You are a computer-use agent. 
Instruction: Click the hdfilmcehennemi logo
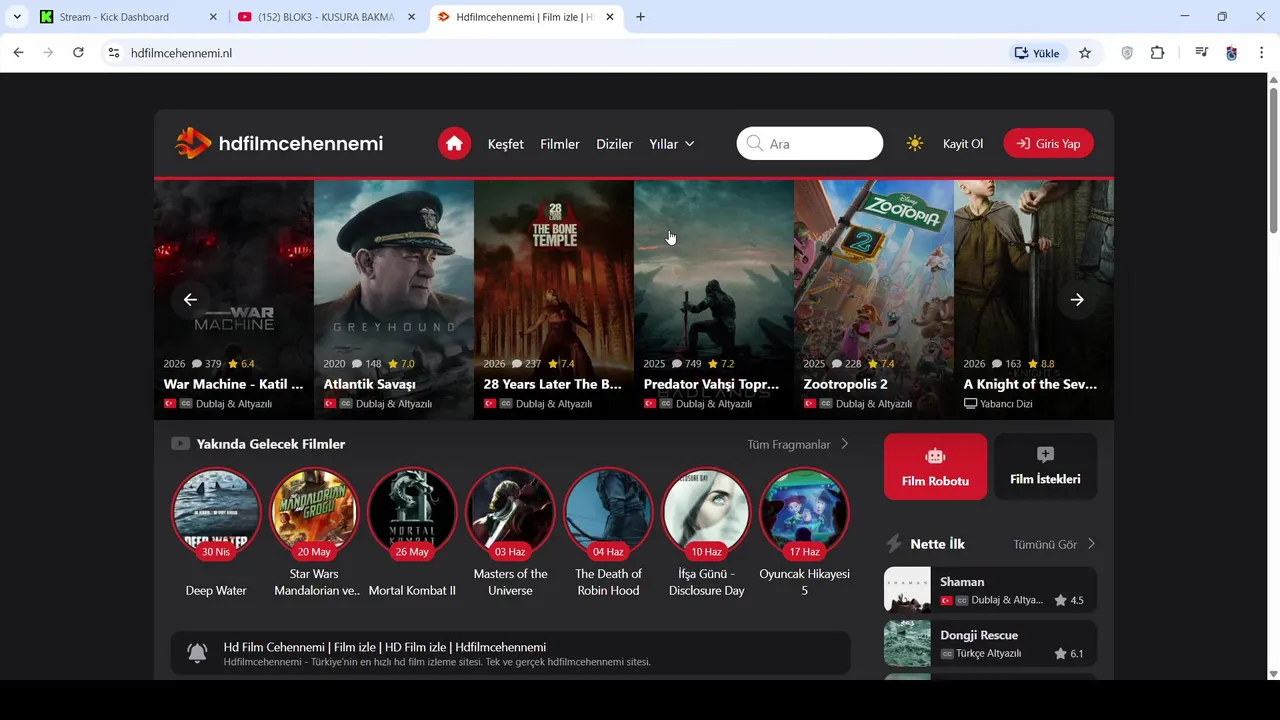(x=279, y=144)
